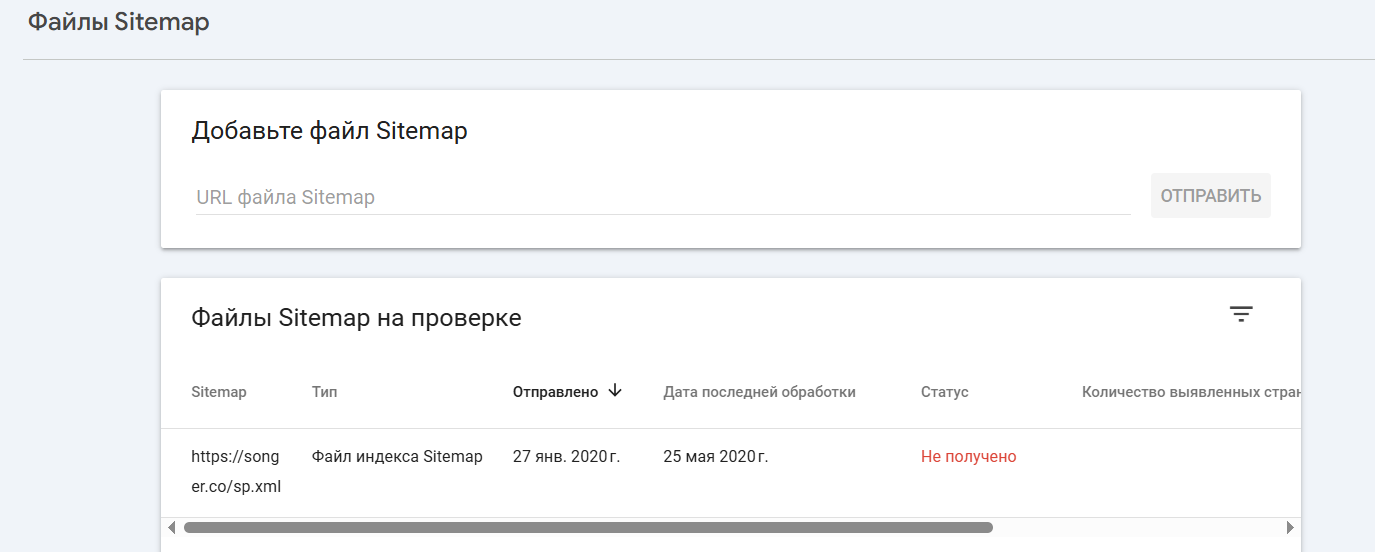This screenshot has width=1375, height=552.
Task: Open the songer.co/sp.xml sitemap row
Action: click(x=236, y=472)
